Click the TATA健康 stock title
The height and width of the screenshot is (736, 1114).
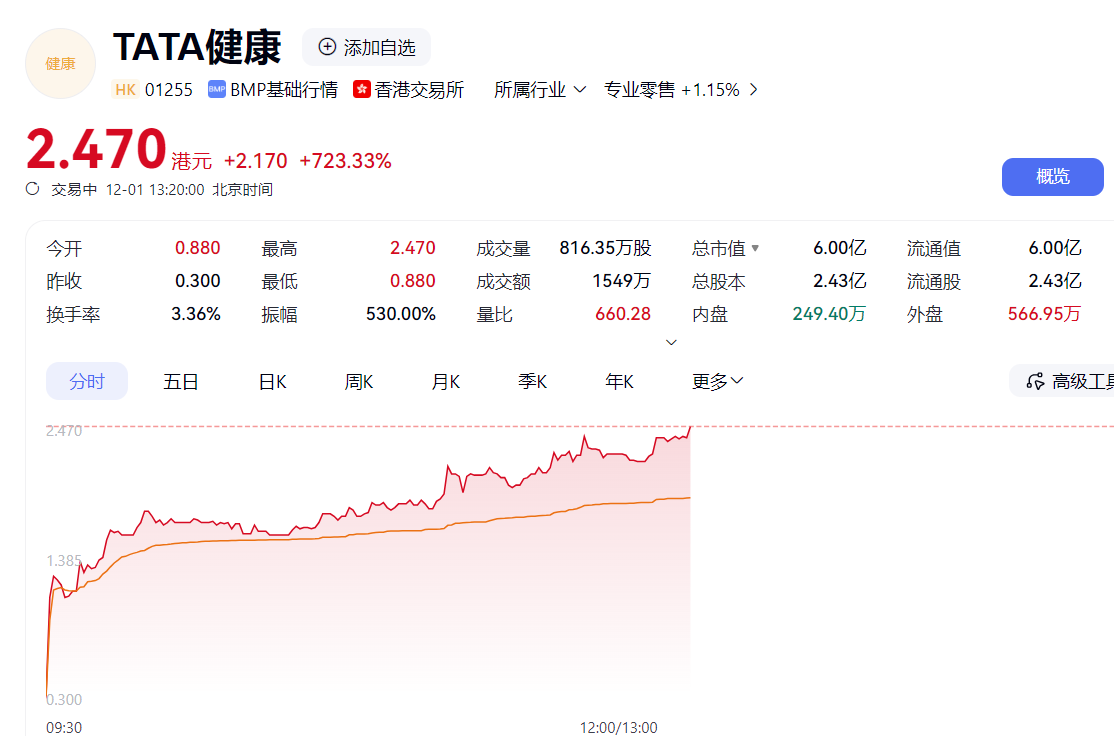tap(197, 48)
